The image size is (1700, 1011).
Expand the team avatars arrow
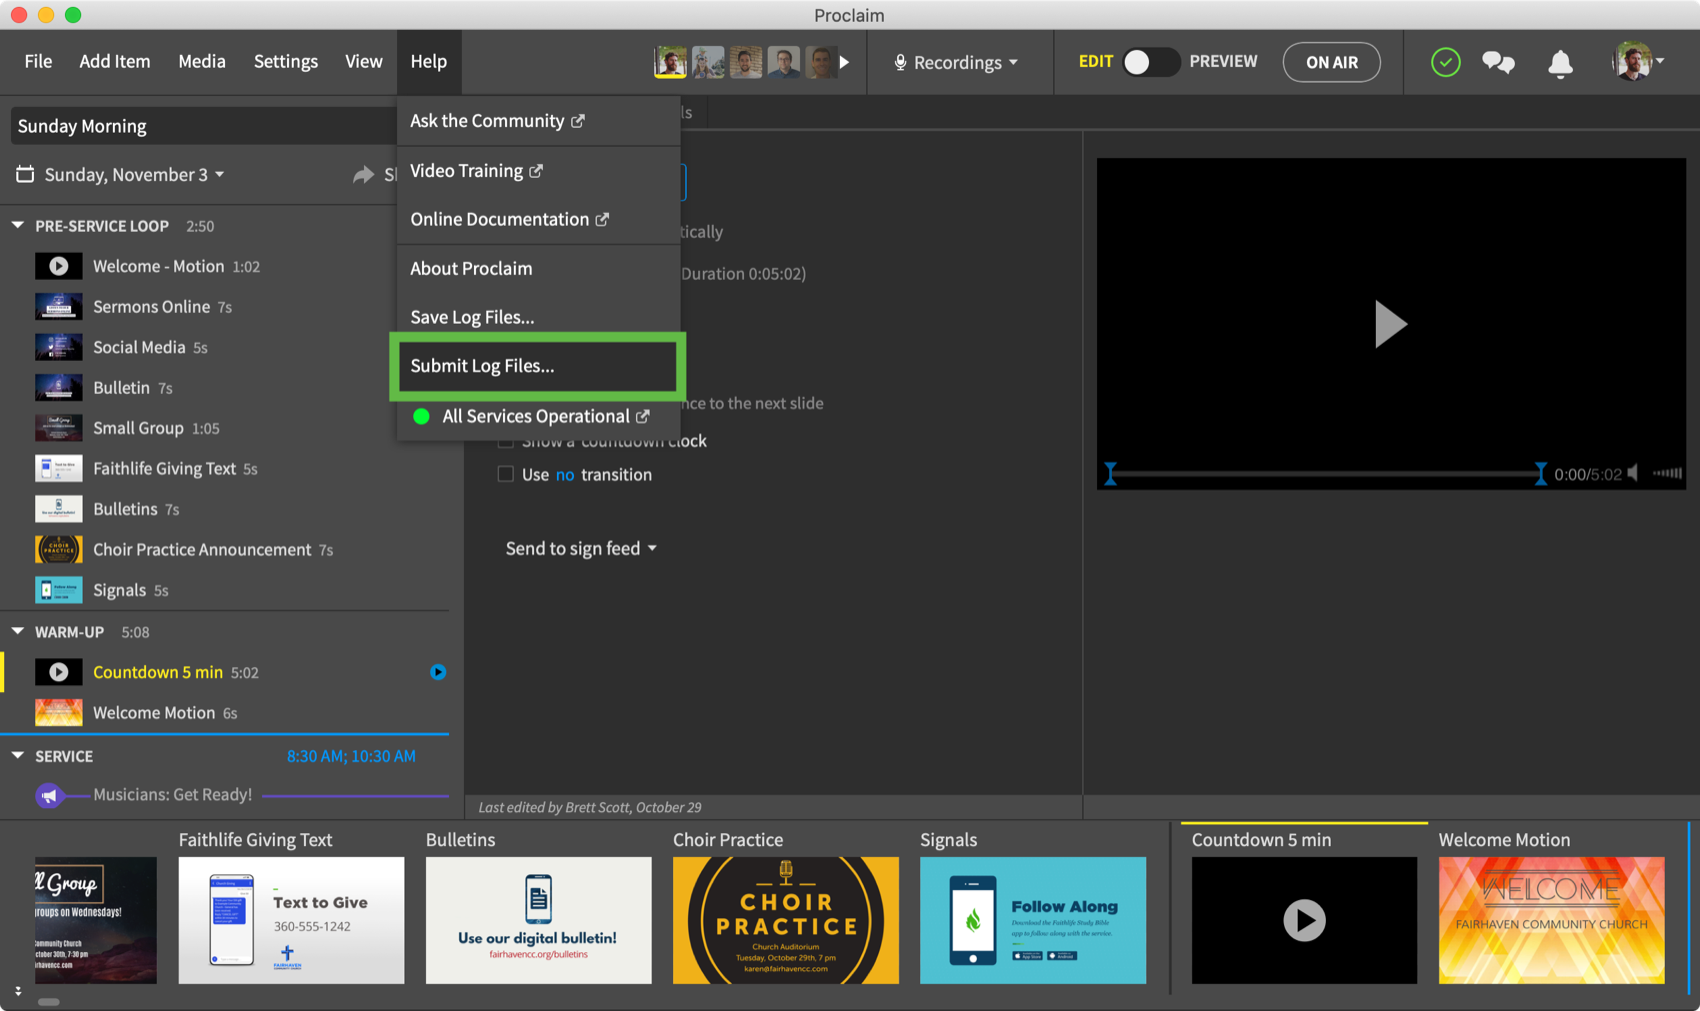coord(845,62)
